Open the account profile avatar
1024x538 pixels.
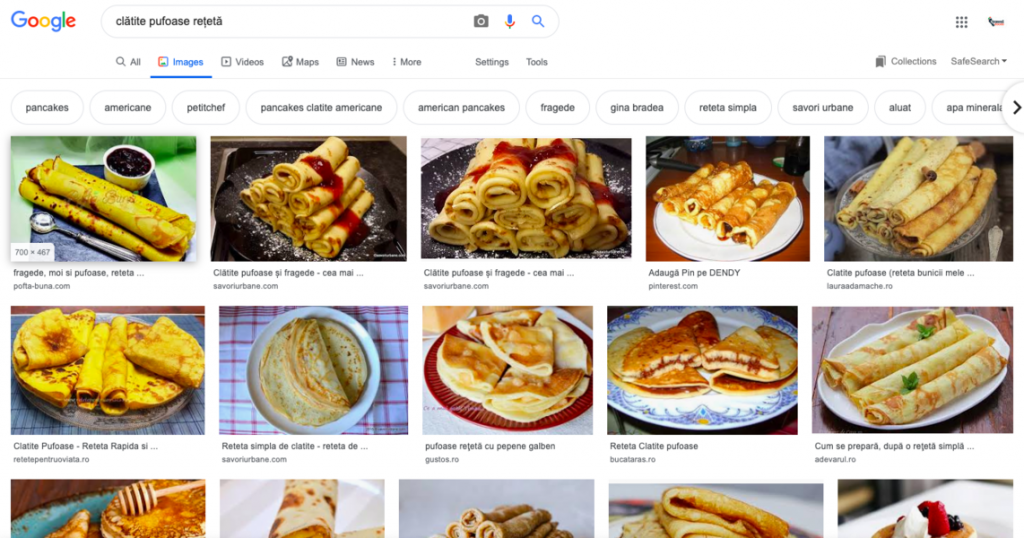995,22
